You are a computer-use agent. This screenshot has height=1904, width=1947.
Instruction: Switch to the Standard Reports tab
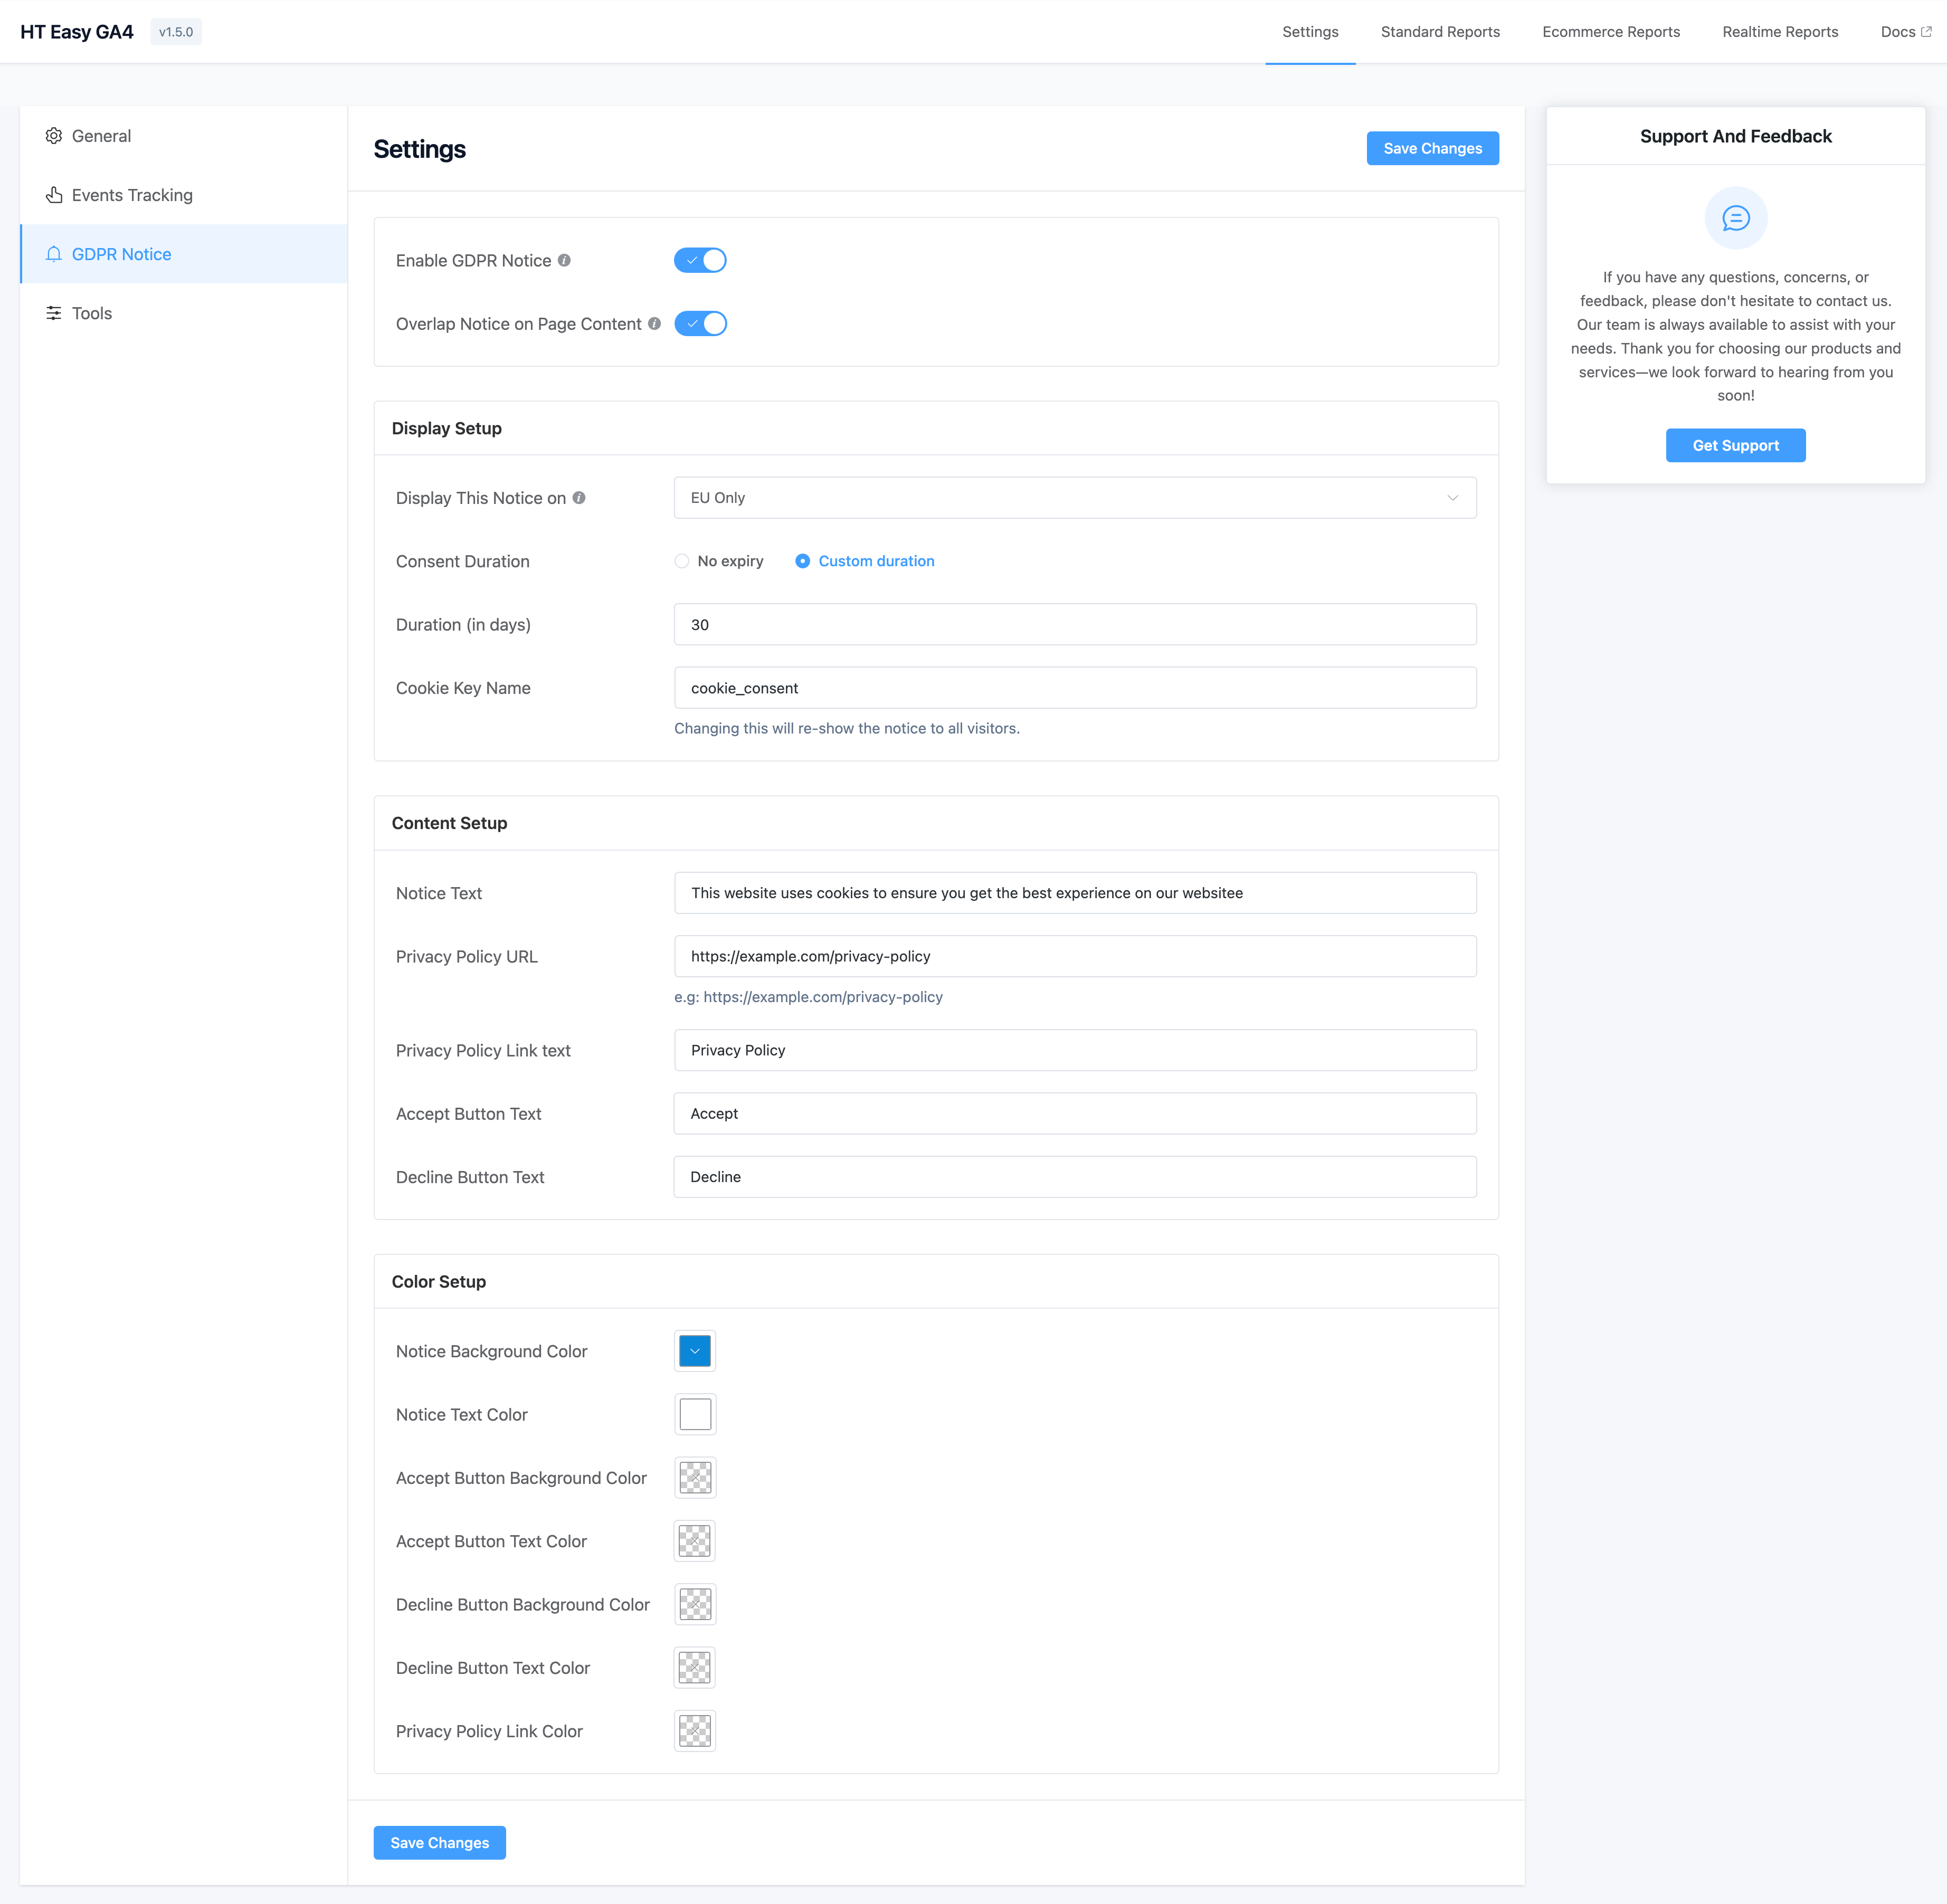tap(1439, 31)
